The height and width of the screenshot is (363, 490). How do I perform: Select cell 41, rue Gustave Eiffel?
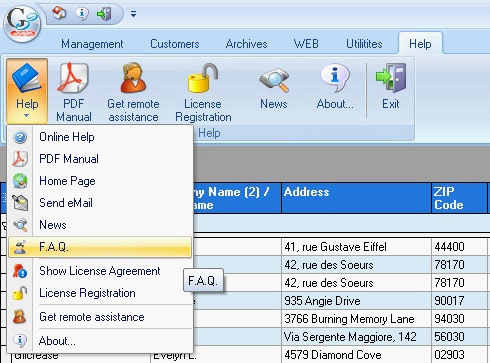click(x=356, y=247)
